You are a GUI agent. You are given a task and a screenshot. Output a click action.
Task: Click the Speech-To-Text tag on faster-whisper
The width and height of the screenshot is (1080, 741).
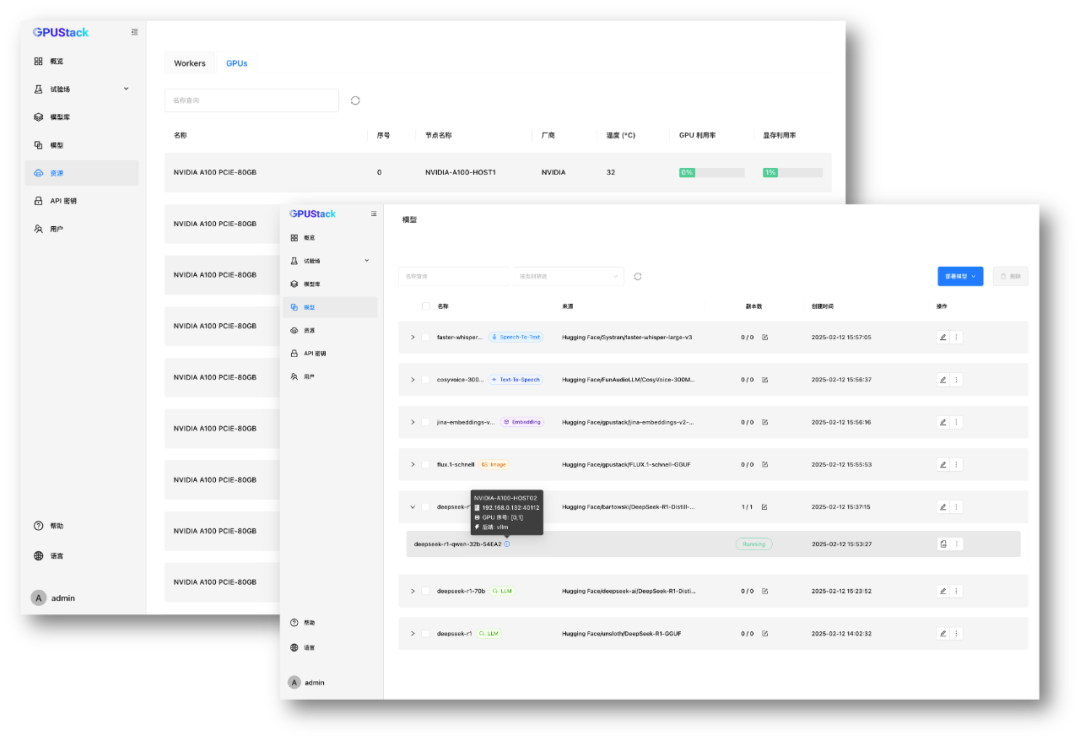516,337
